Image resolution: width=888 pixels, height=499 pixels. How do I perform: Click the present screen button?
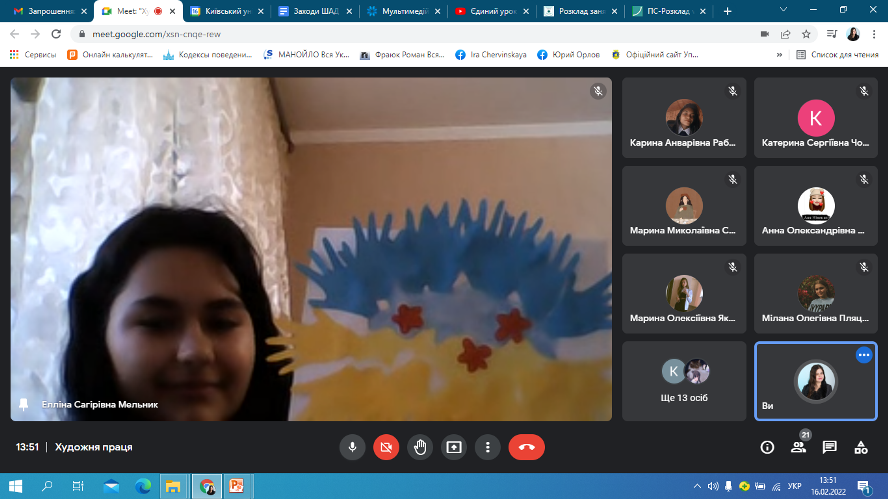coord(454,447)
